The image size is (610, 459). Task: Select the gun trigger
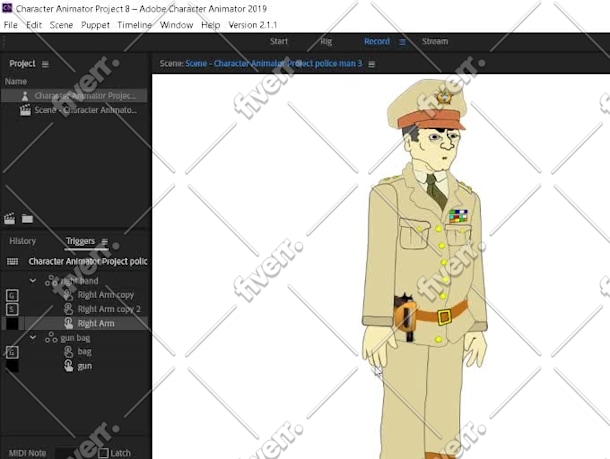coord(74,366)
